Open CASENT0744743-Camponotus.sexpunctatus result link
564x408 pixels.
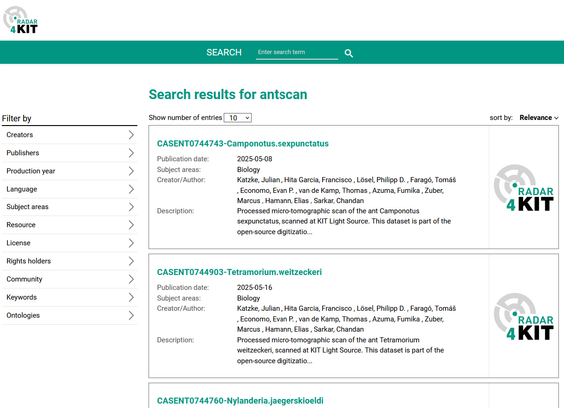point(243,144)
